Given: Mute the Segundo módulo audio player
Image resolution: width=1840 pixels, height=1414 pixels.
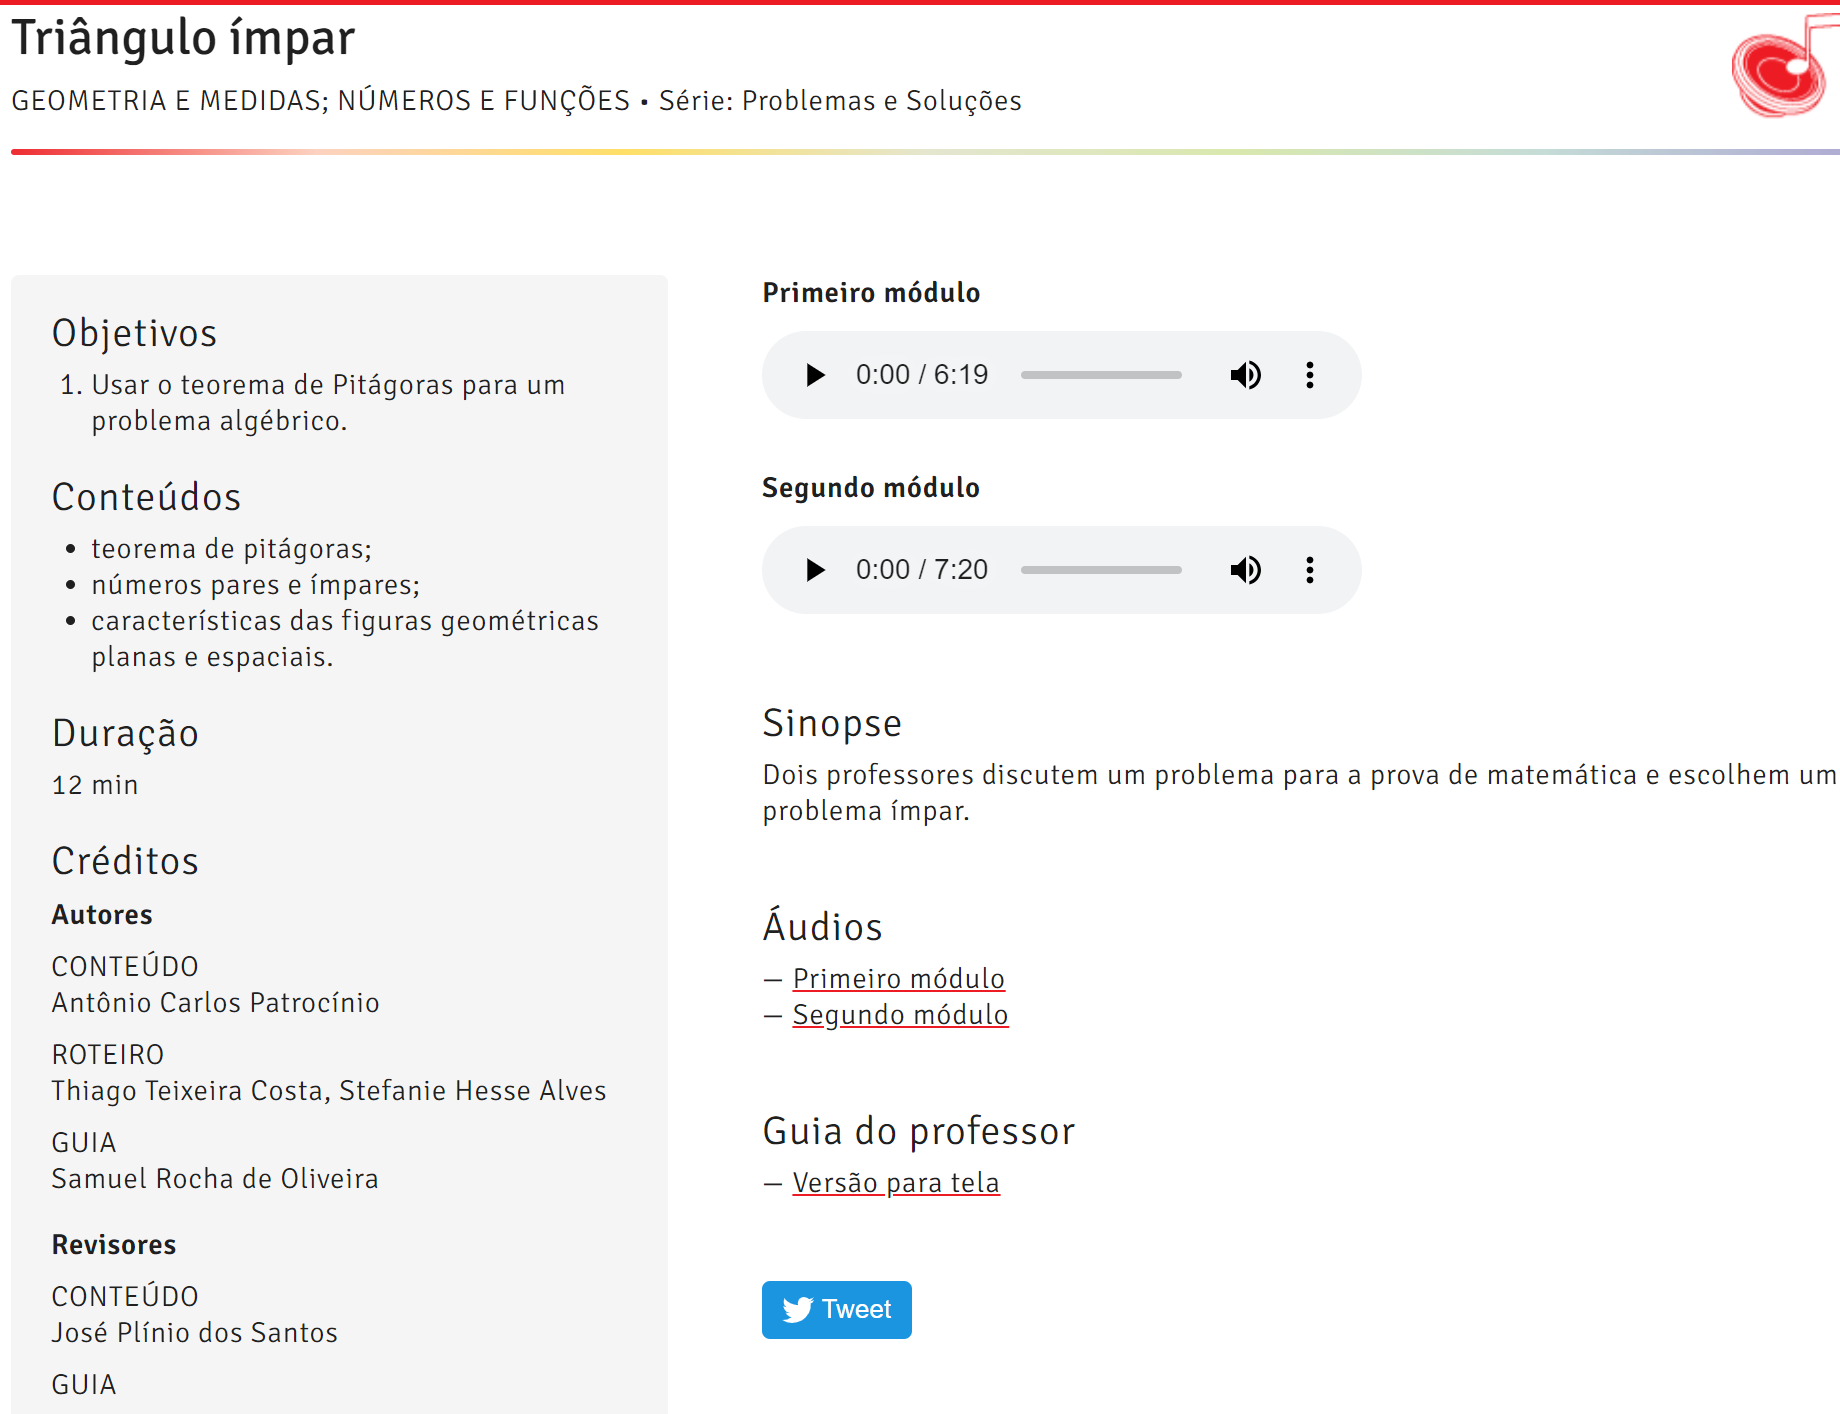Looking at the screenshot, I should click(1245, 570).
